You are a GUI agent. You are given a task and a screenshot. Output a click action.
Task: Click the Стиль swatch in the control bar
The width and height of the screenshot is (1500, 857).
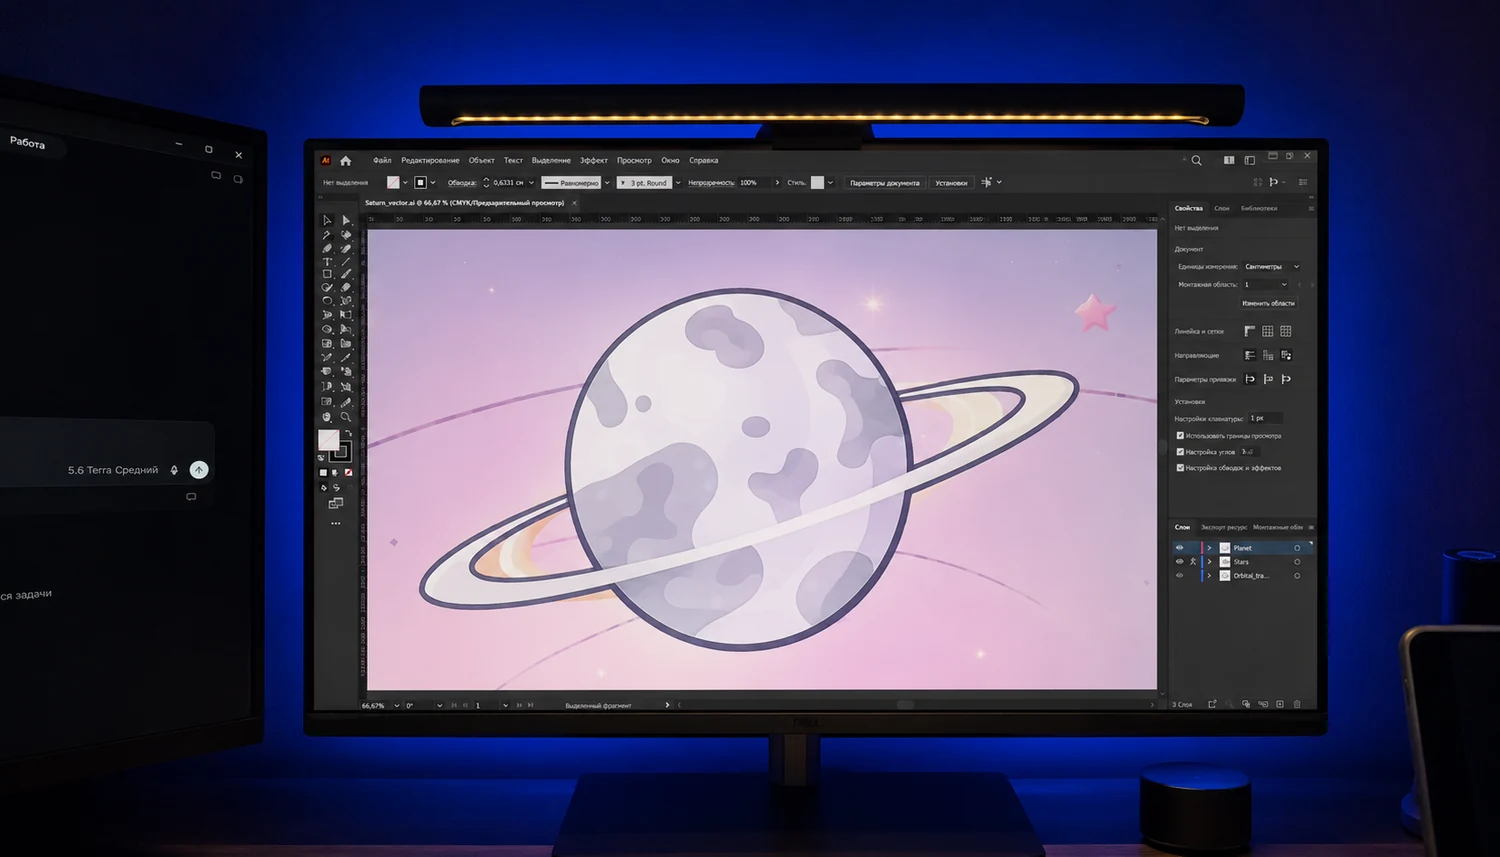click(x=817, y=183)
